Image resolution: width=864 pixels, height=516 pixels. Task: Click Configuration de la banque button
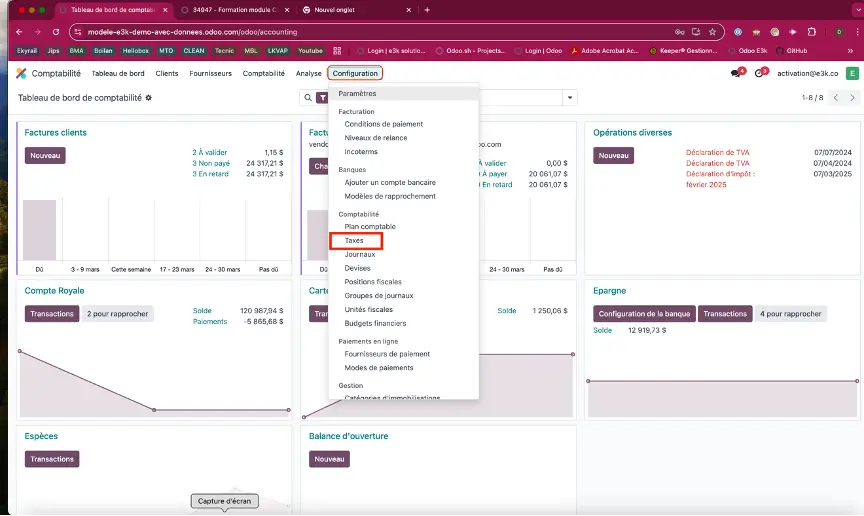(643, 314)
